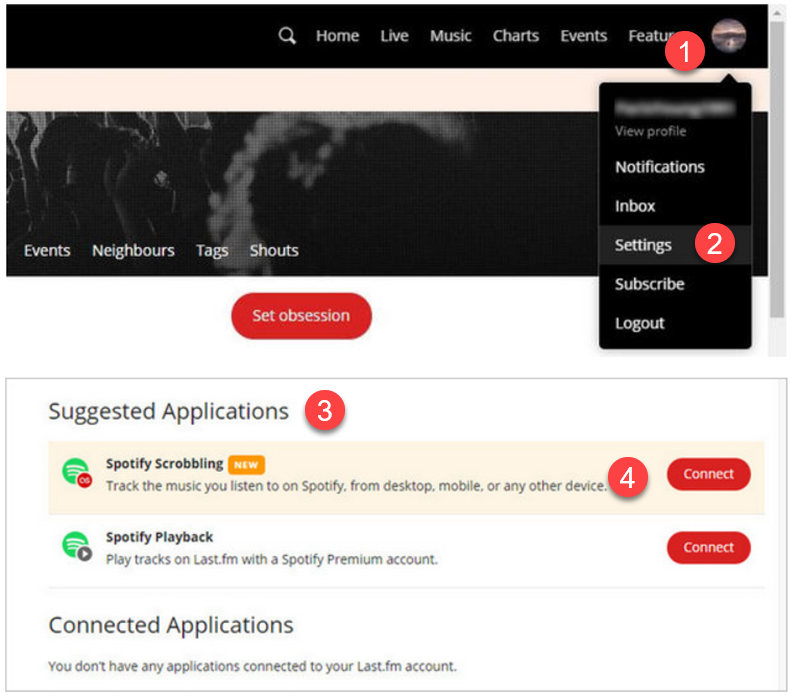Connect the Spotify Scrobbling application

coord(708,474)
